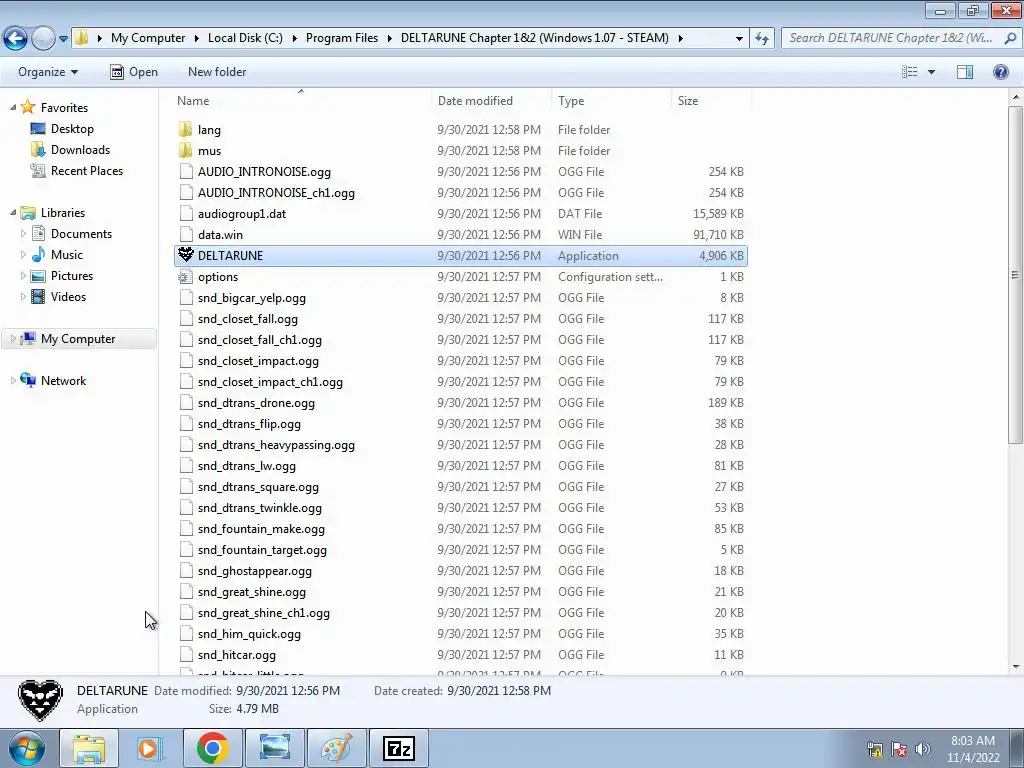The image size is (1024, 768).
Task: Select the file snd_great_shine_ch1.ogg
Action: (264, 613)
